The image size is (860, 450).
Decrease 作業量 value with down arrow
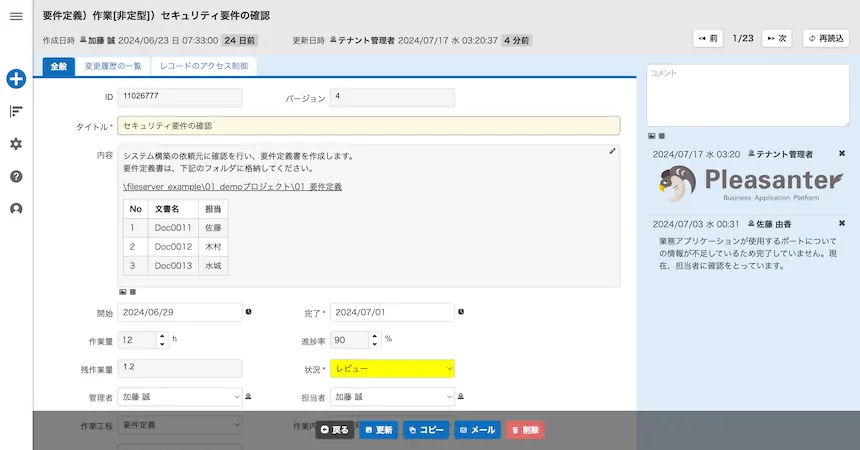tap(162, 344)
